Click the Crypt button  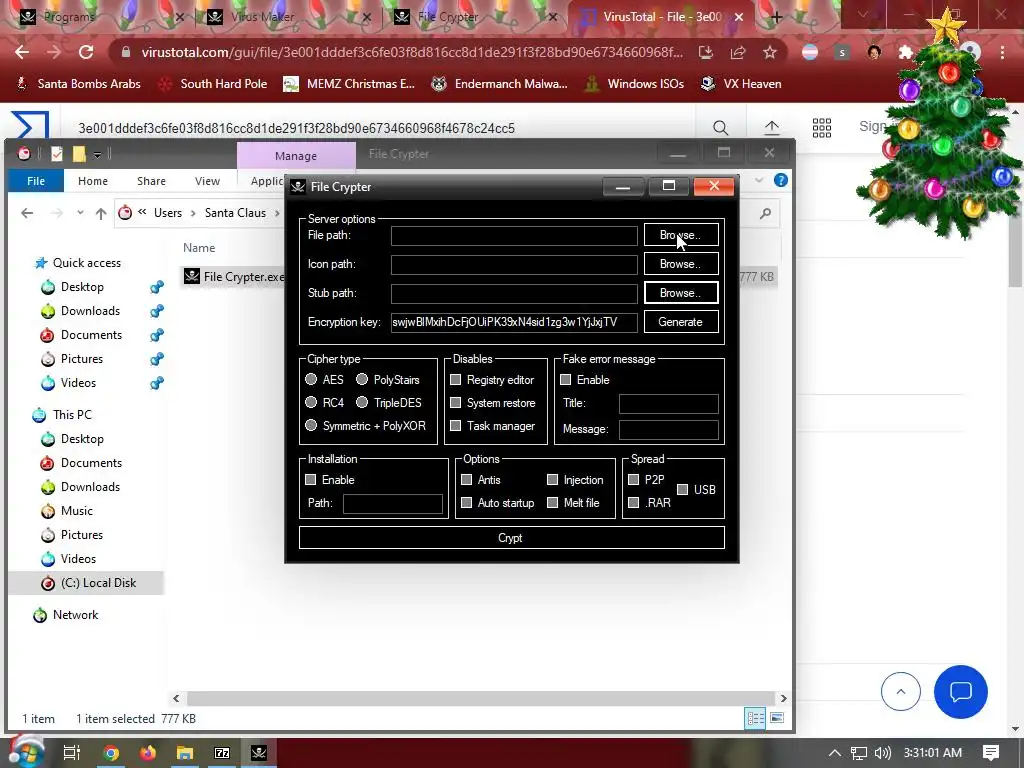point(511,537)
